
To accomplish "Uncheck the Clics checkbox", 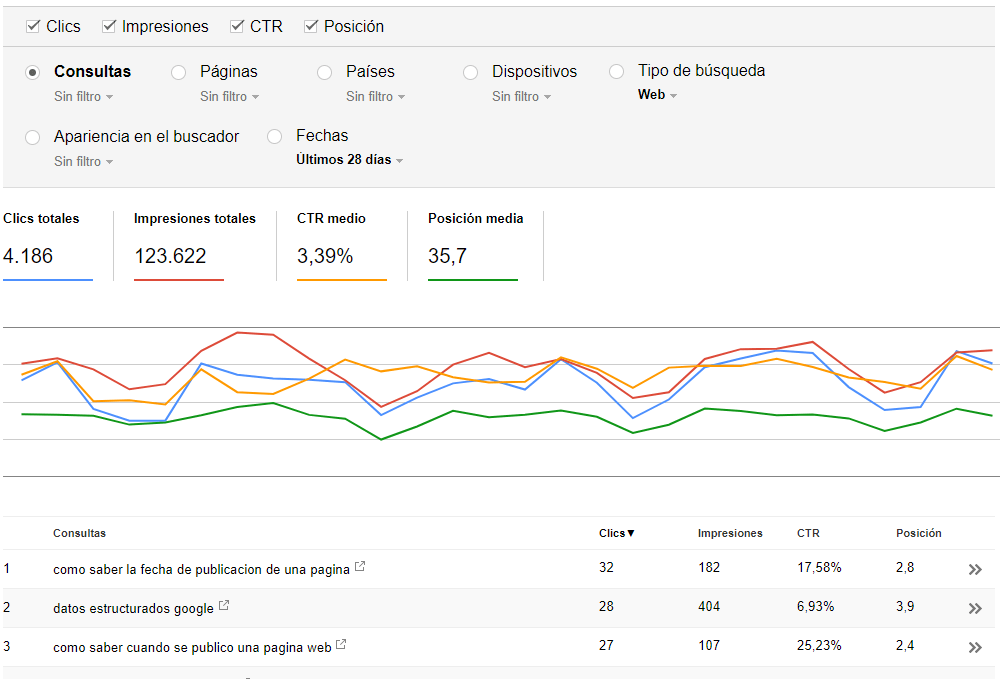I will (x=33, y=26).
